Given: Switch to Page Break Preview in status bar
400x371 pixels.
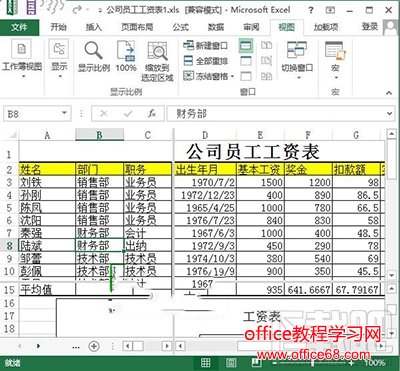Looking at the screenshot, I should click(256, 363).
